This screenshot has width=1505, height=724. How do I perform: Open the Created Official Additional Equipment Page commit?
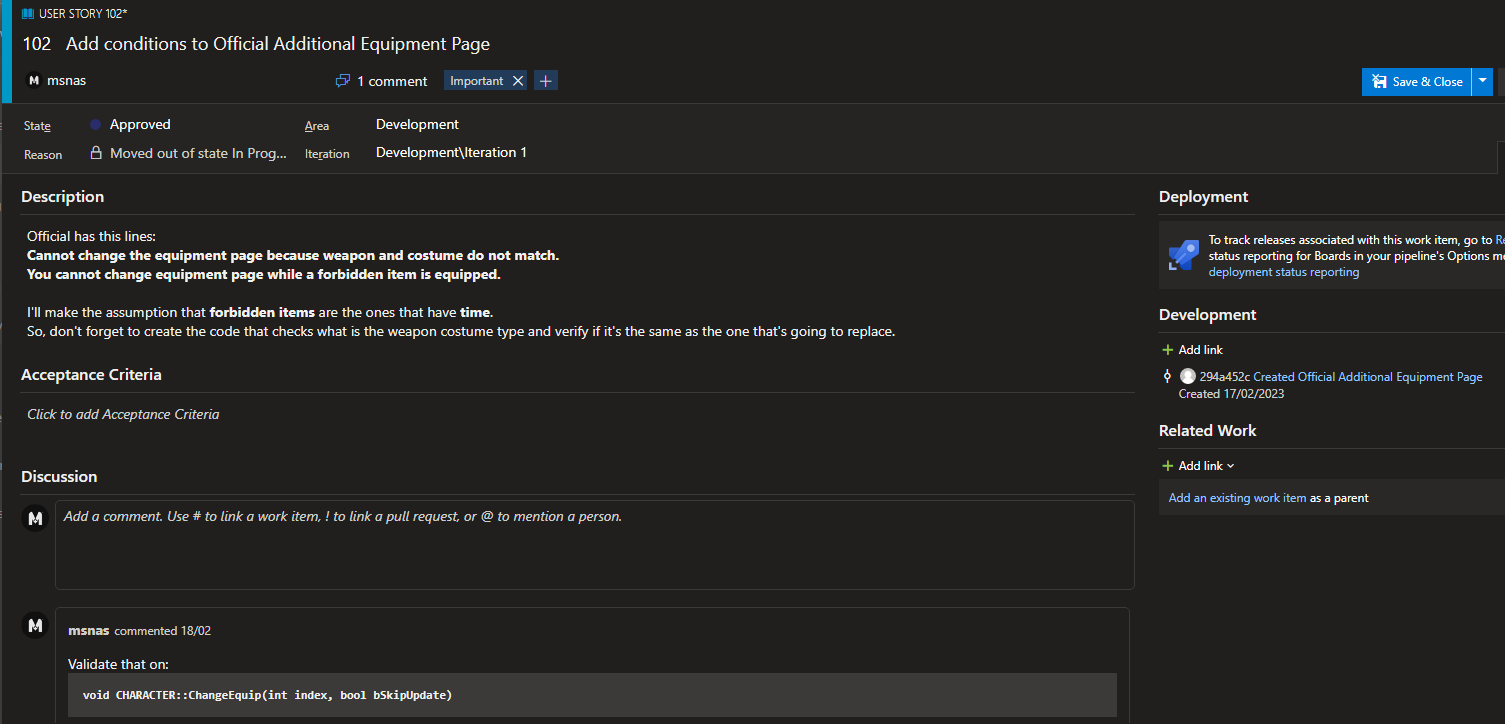click(x=1367, y=377)
